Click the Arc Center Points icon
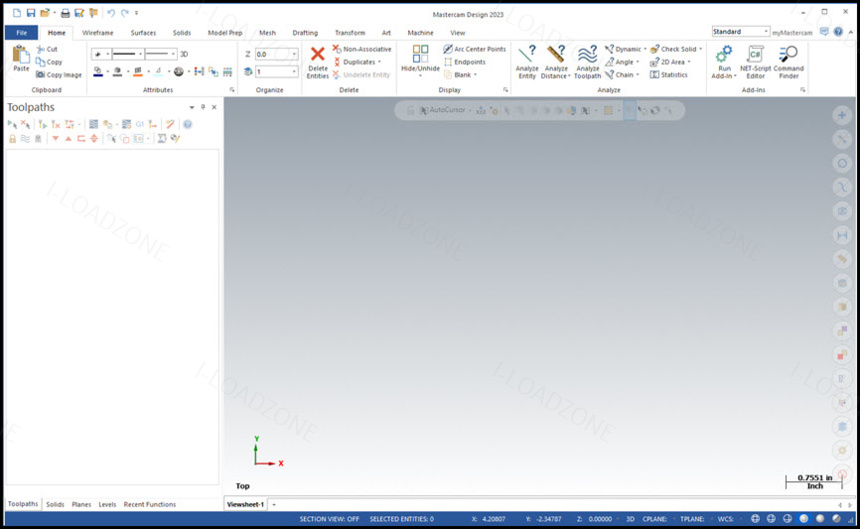Image resolution: width=860 pixels, height=529 pixels. coord(448,49)
